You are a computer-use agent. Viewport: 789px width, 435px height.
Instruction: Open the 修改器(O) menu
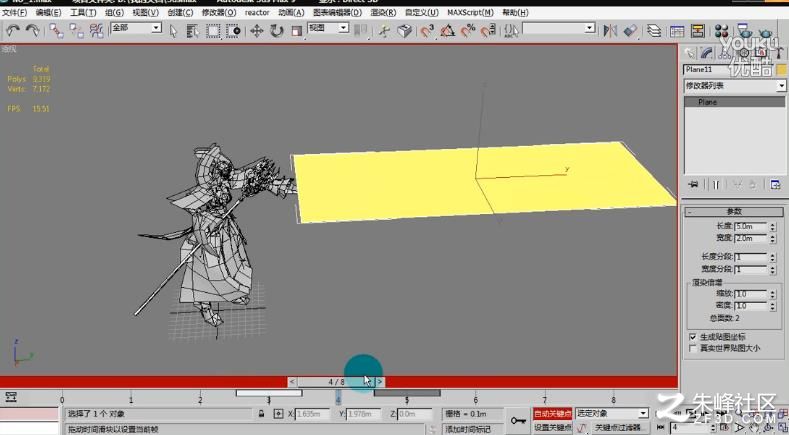(219, 13)
